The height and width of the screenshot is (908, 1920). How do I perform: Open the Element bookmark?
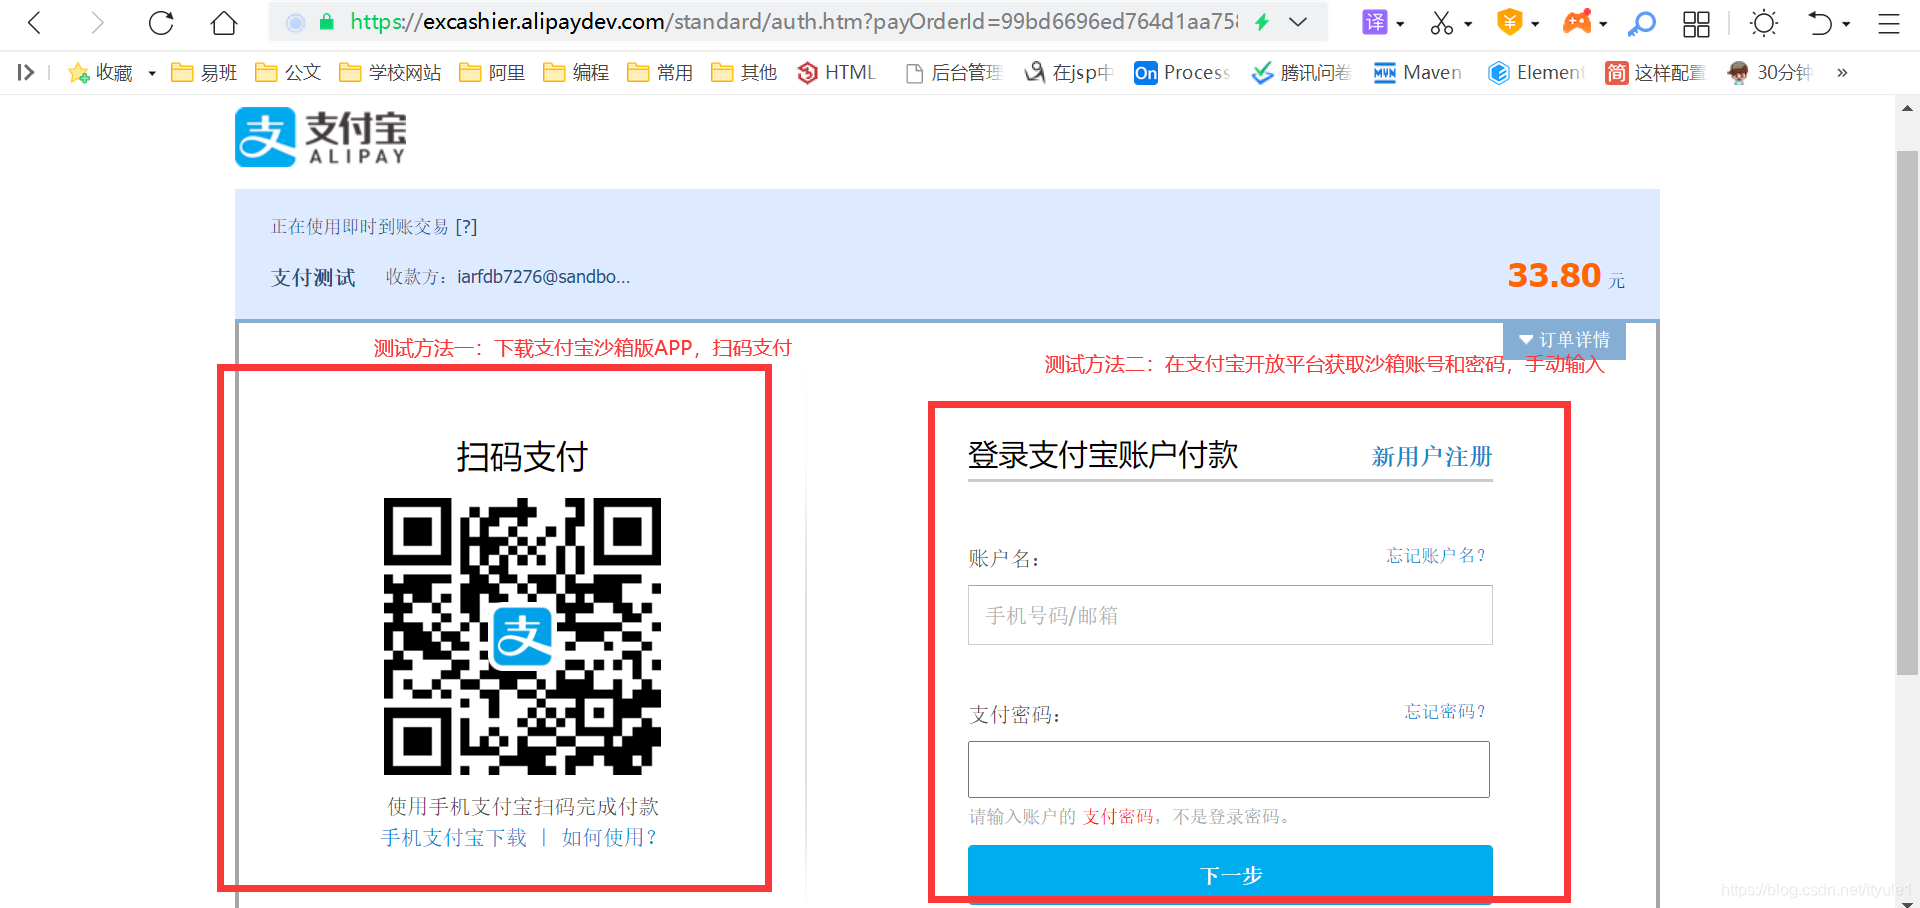point(1536,72)
